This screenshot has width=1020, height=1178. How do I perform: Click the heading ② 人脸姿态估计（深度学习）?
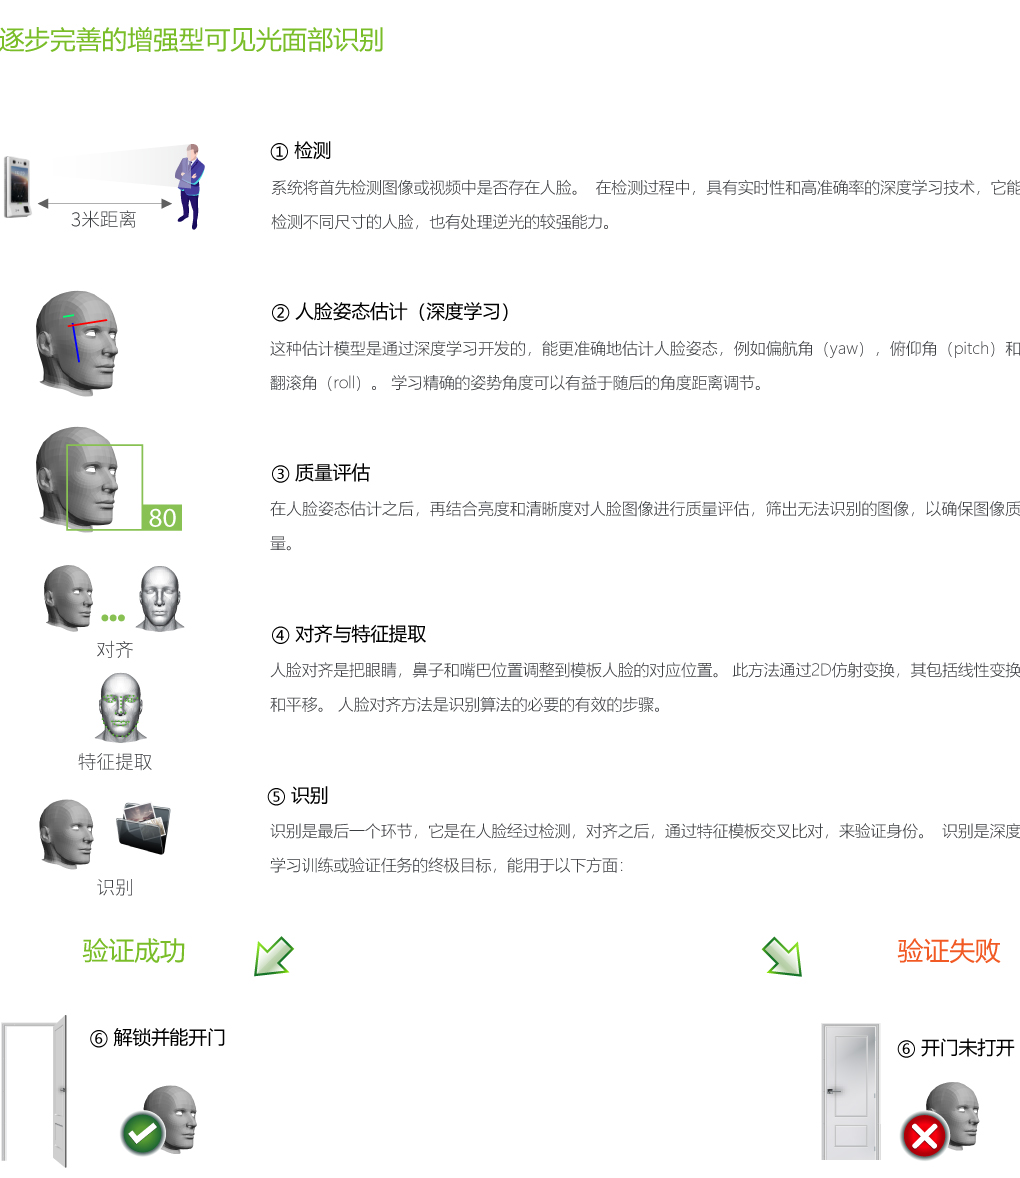click(391, 312)
